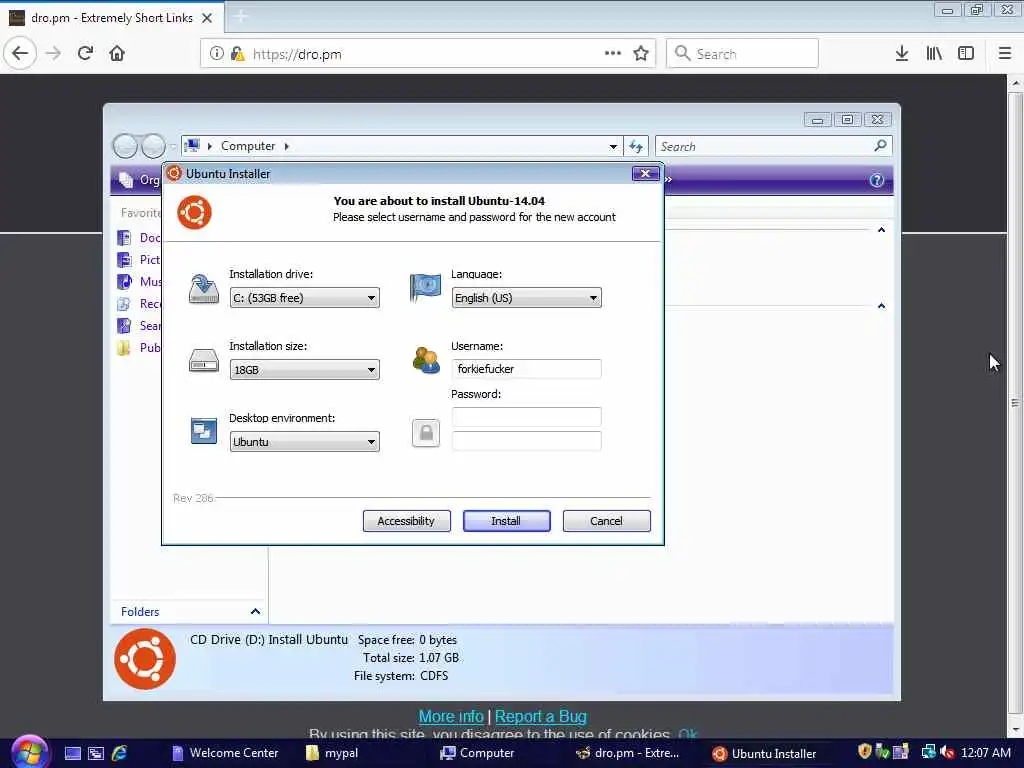Show desktop from quick launch
The height and width of the screenshot is (768, 1024).
72,753
